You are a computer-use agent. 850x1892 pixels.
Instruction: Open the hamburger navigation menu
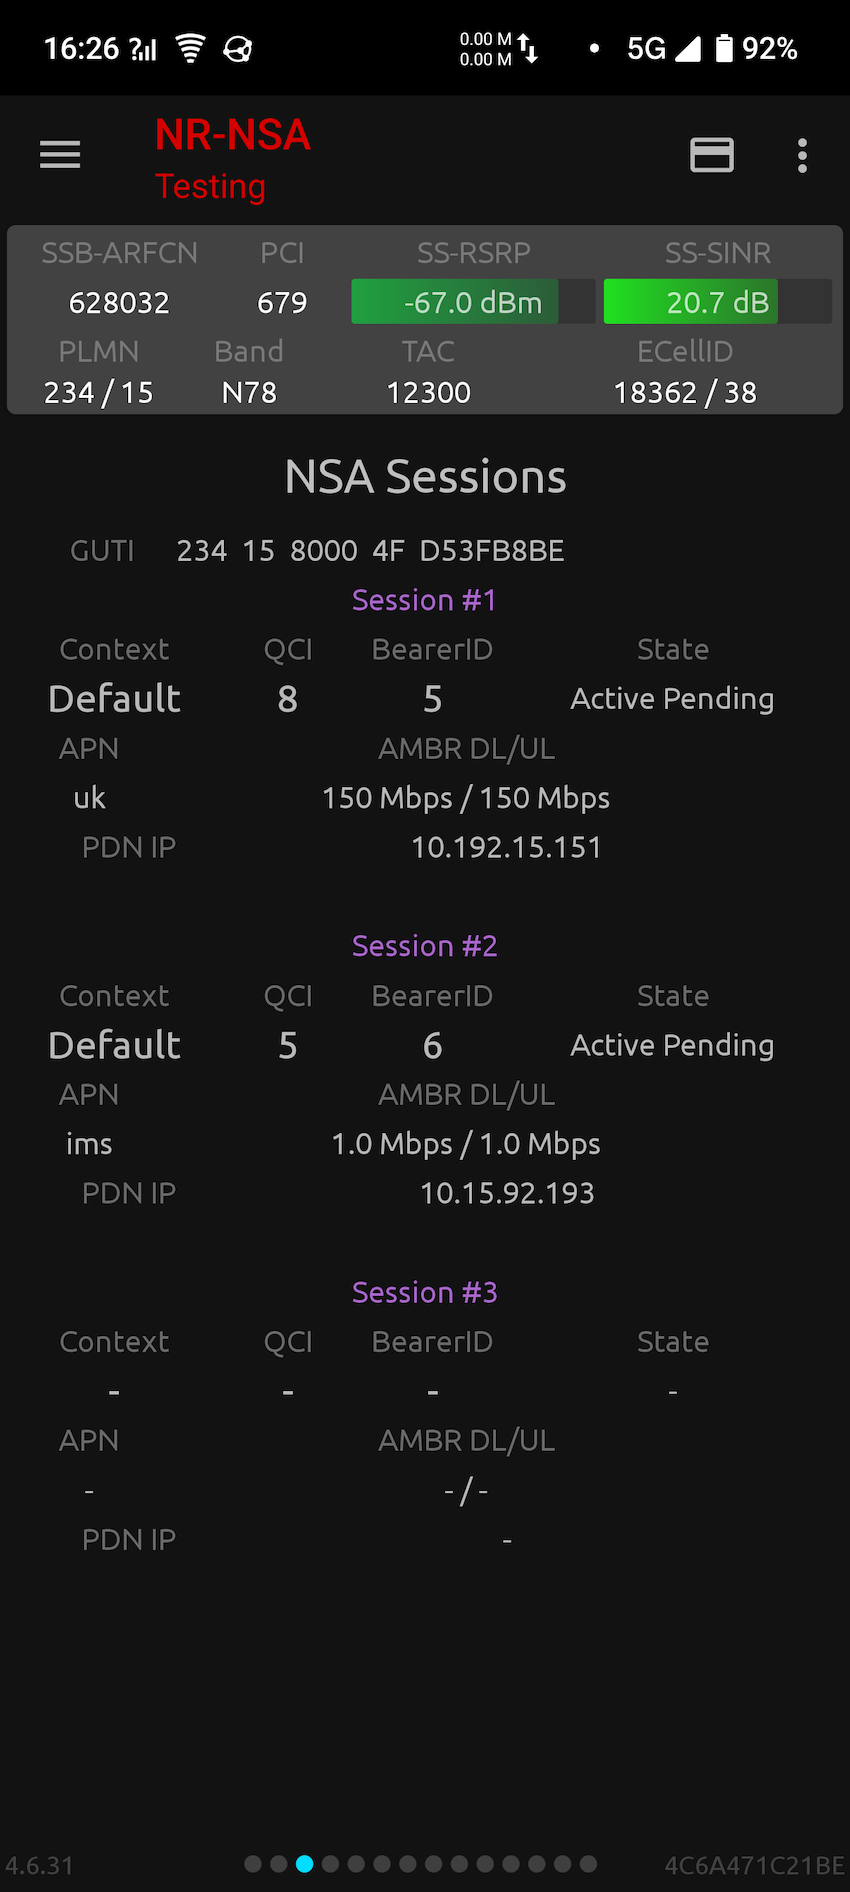(60, 155)
